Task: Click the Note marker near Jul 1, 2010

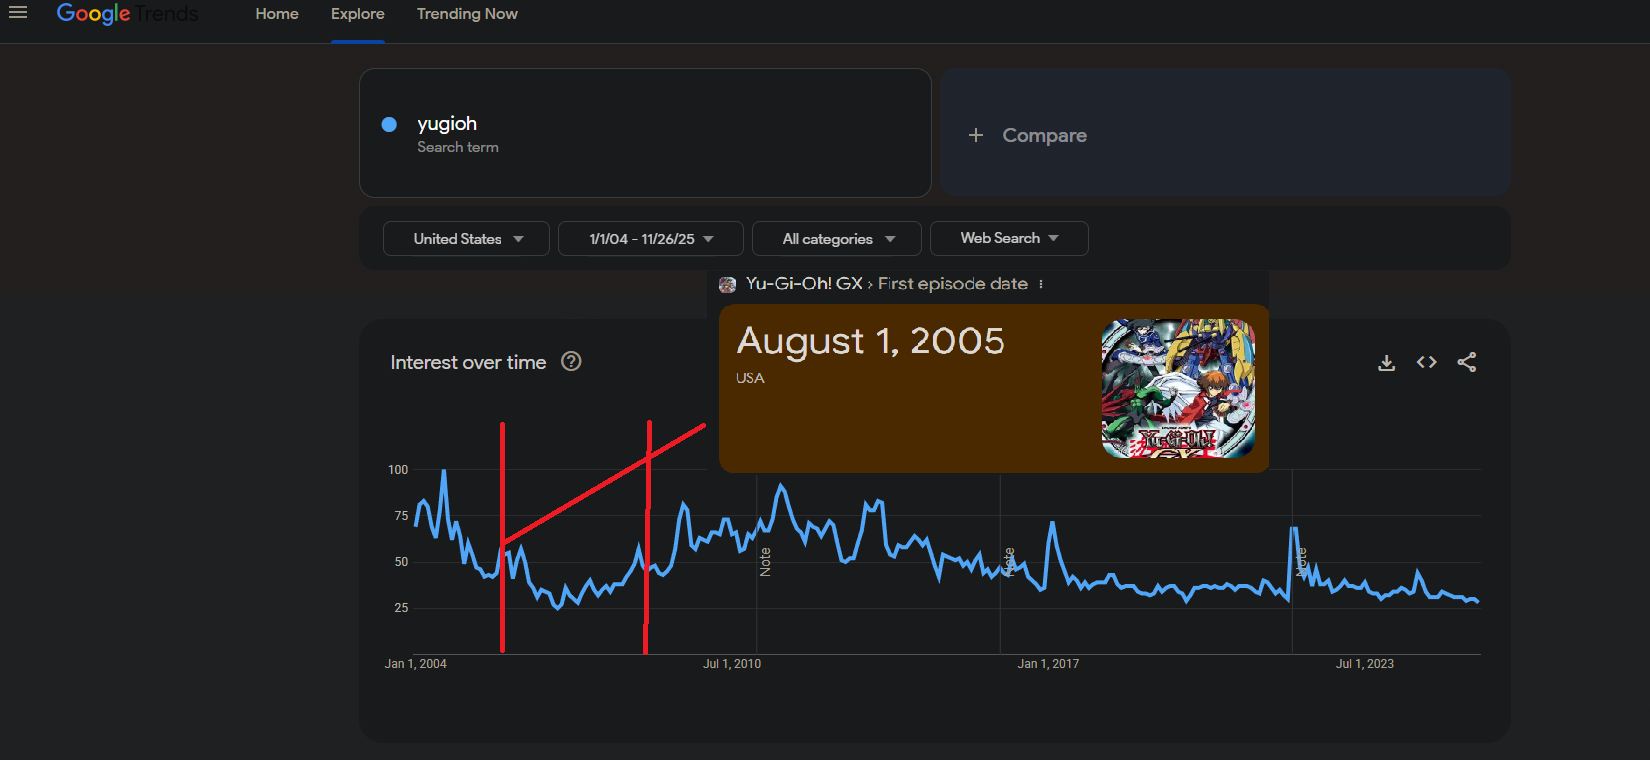Action: coord(765,562)
